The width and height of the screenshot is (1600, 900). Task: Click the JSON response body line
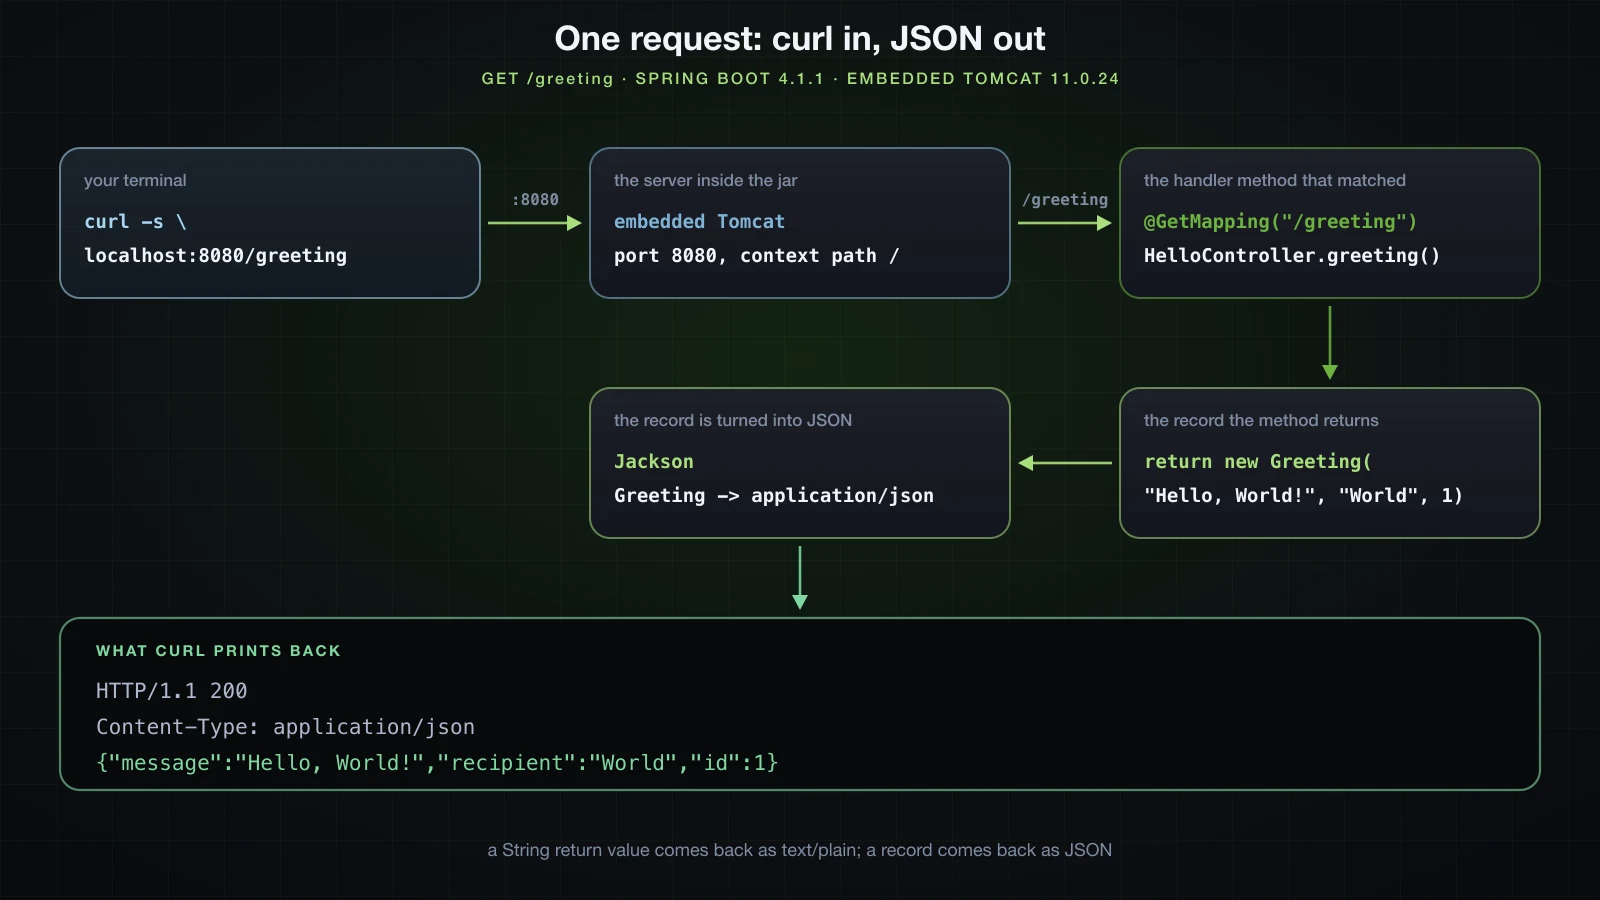437,763
